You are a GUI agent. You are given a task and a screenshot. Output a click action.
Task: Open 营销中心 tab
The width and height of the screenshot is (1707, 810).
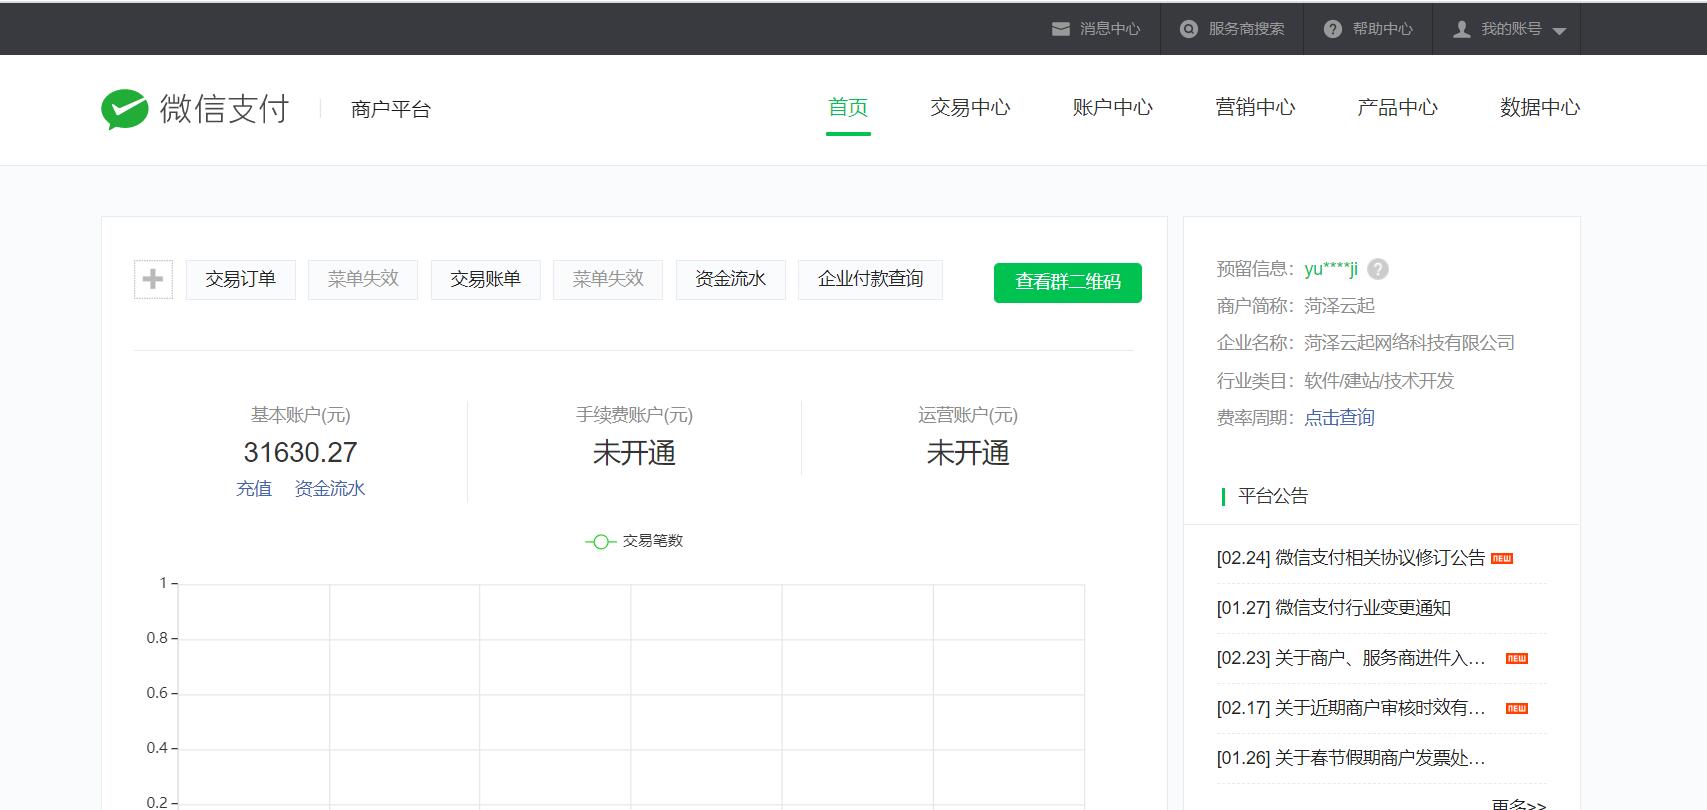point(1255,107)
